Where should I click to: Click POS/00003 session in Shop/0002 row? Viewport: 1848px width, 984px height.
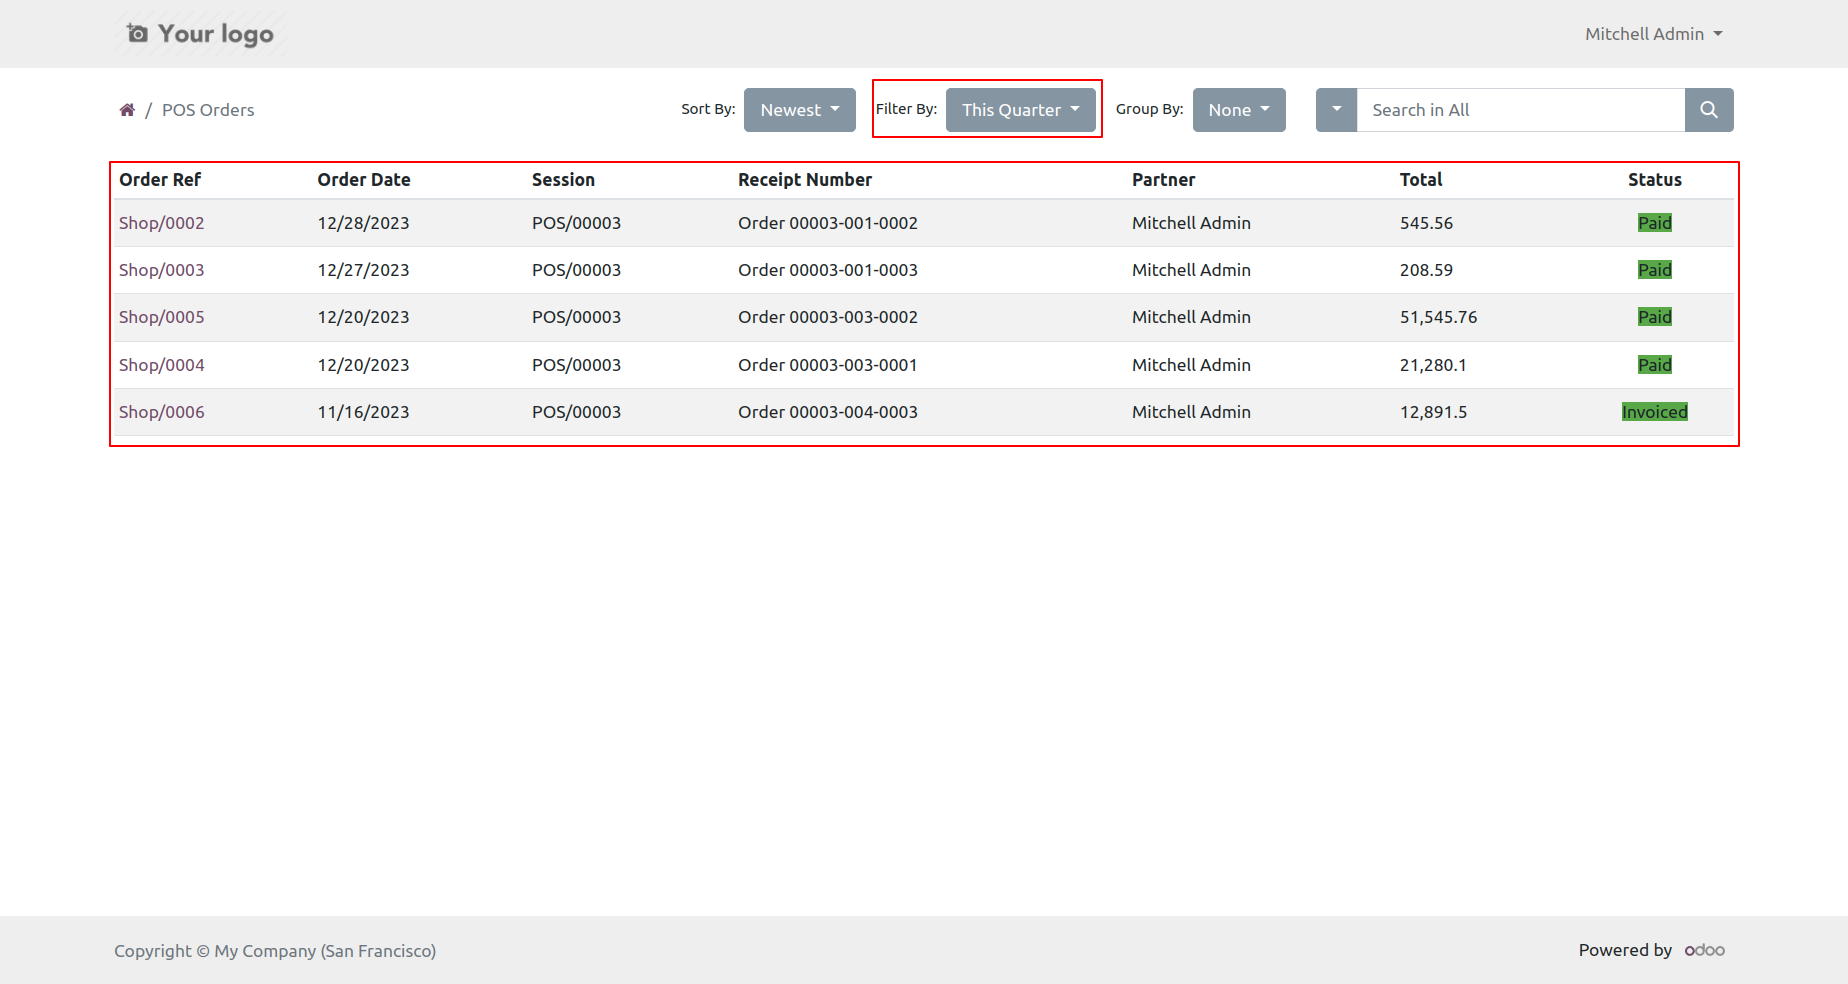click(x=577, y=223)
